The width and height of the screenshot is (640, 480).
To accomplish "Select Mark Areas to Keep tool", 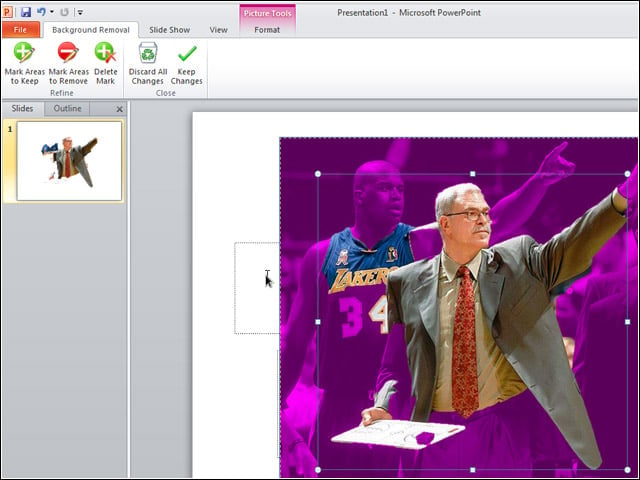I will coord(24,64).
